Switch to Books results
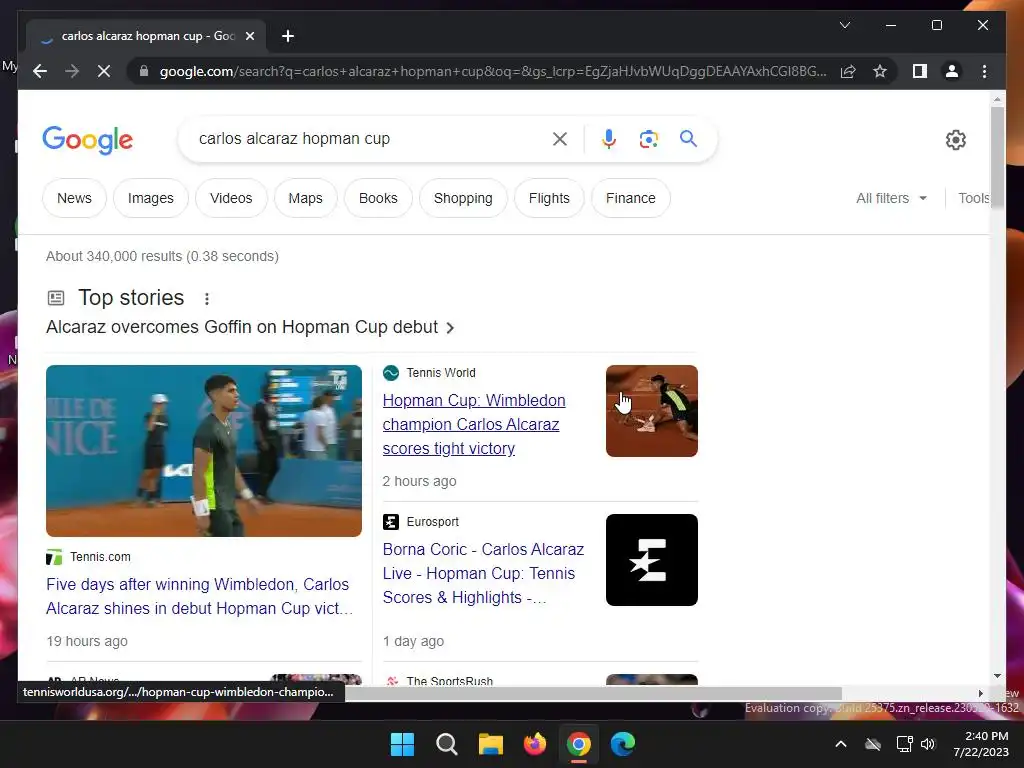 (x=378, y=198)
